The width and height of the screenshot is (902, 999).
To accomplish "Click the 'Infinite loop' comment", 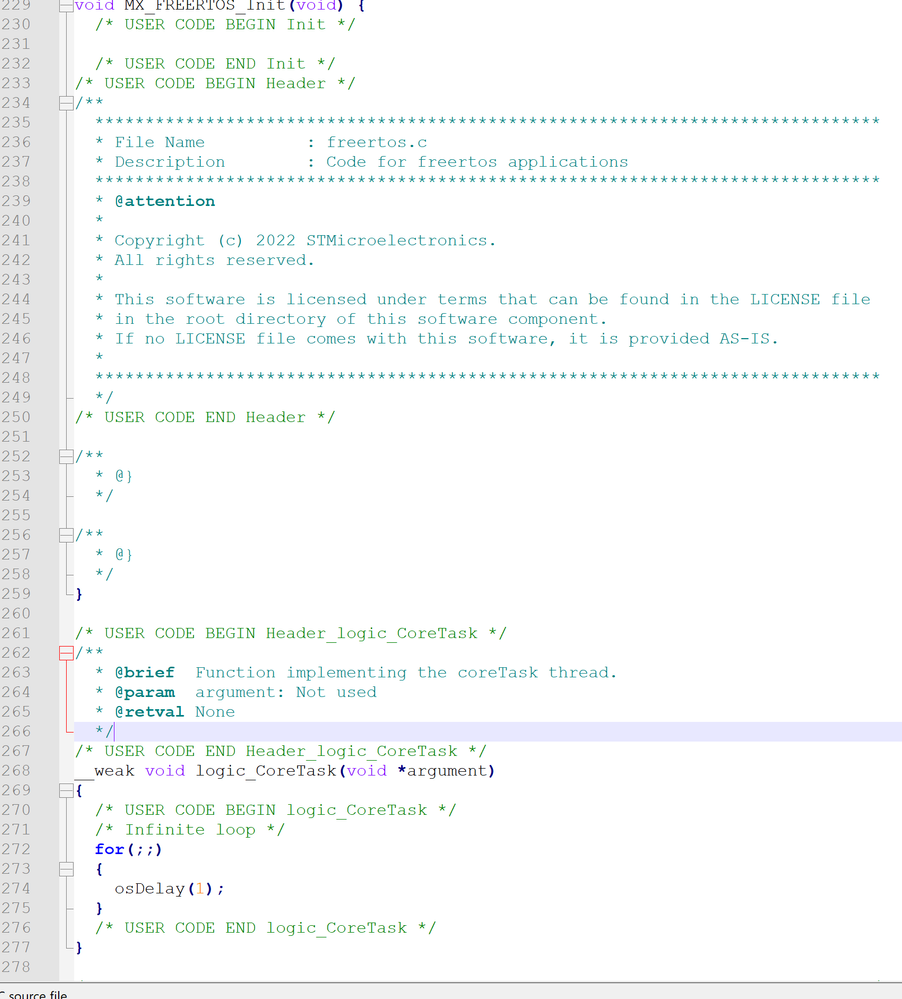I will pos(190,830).
